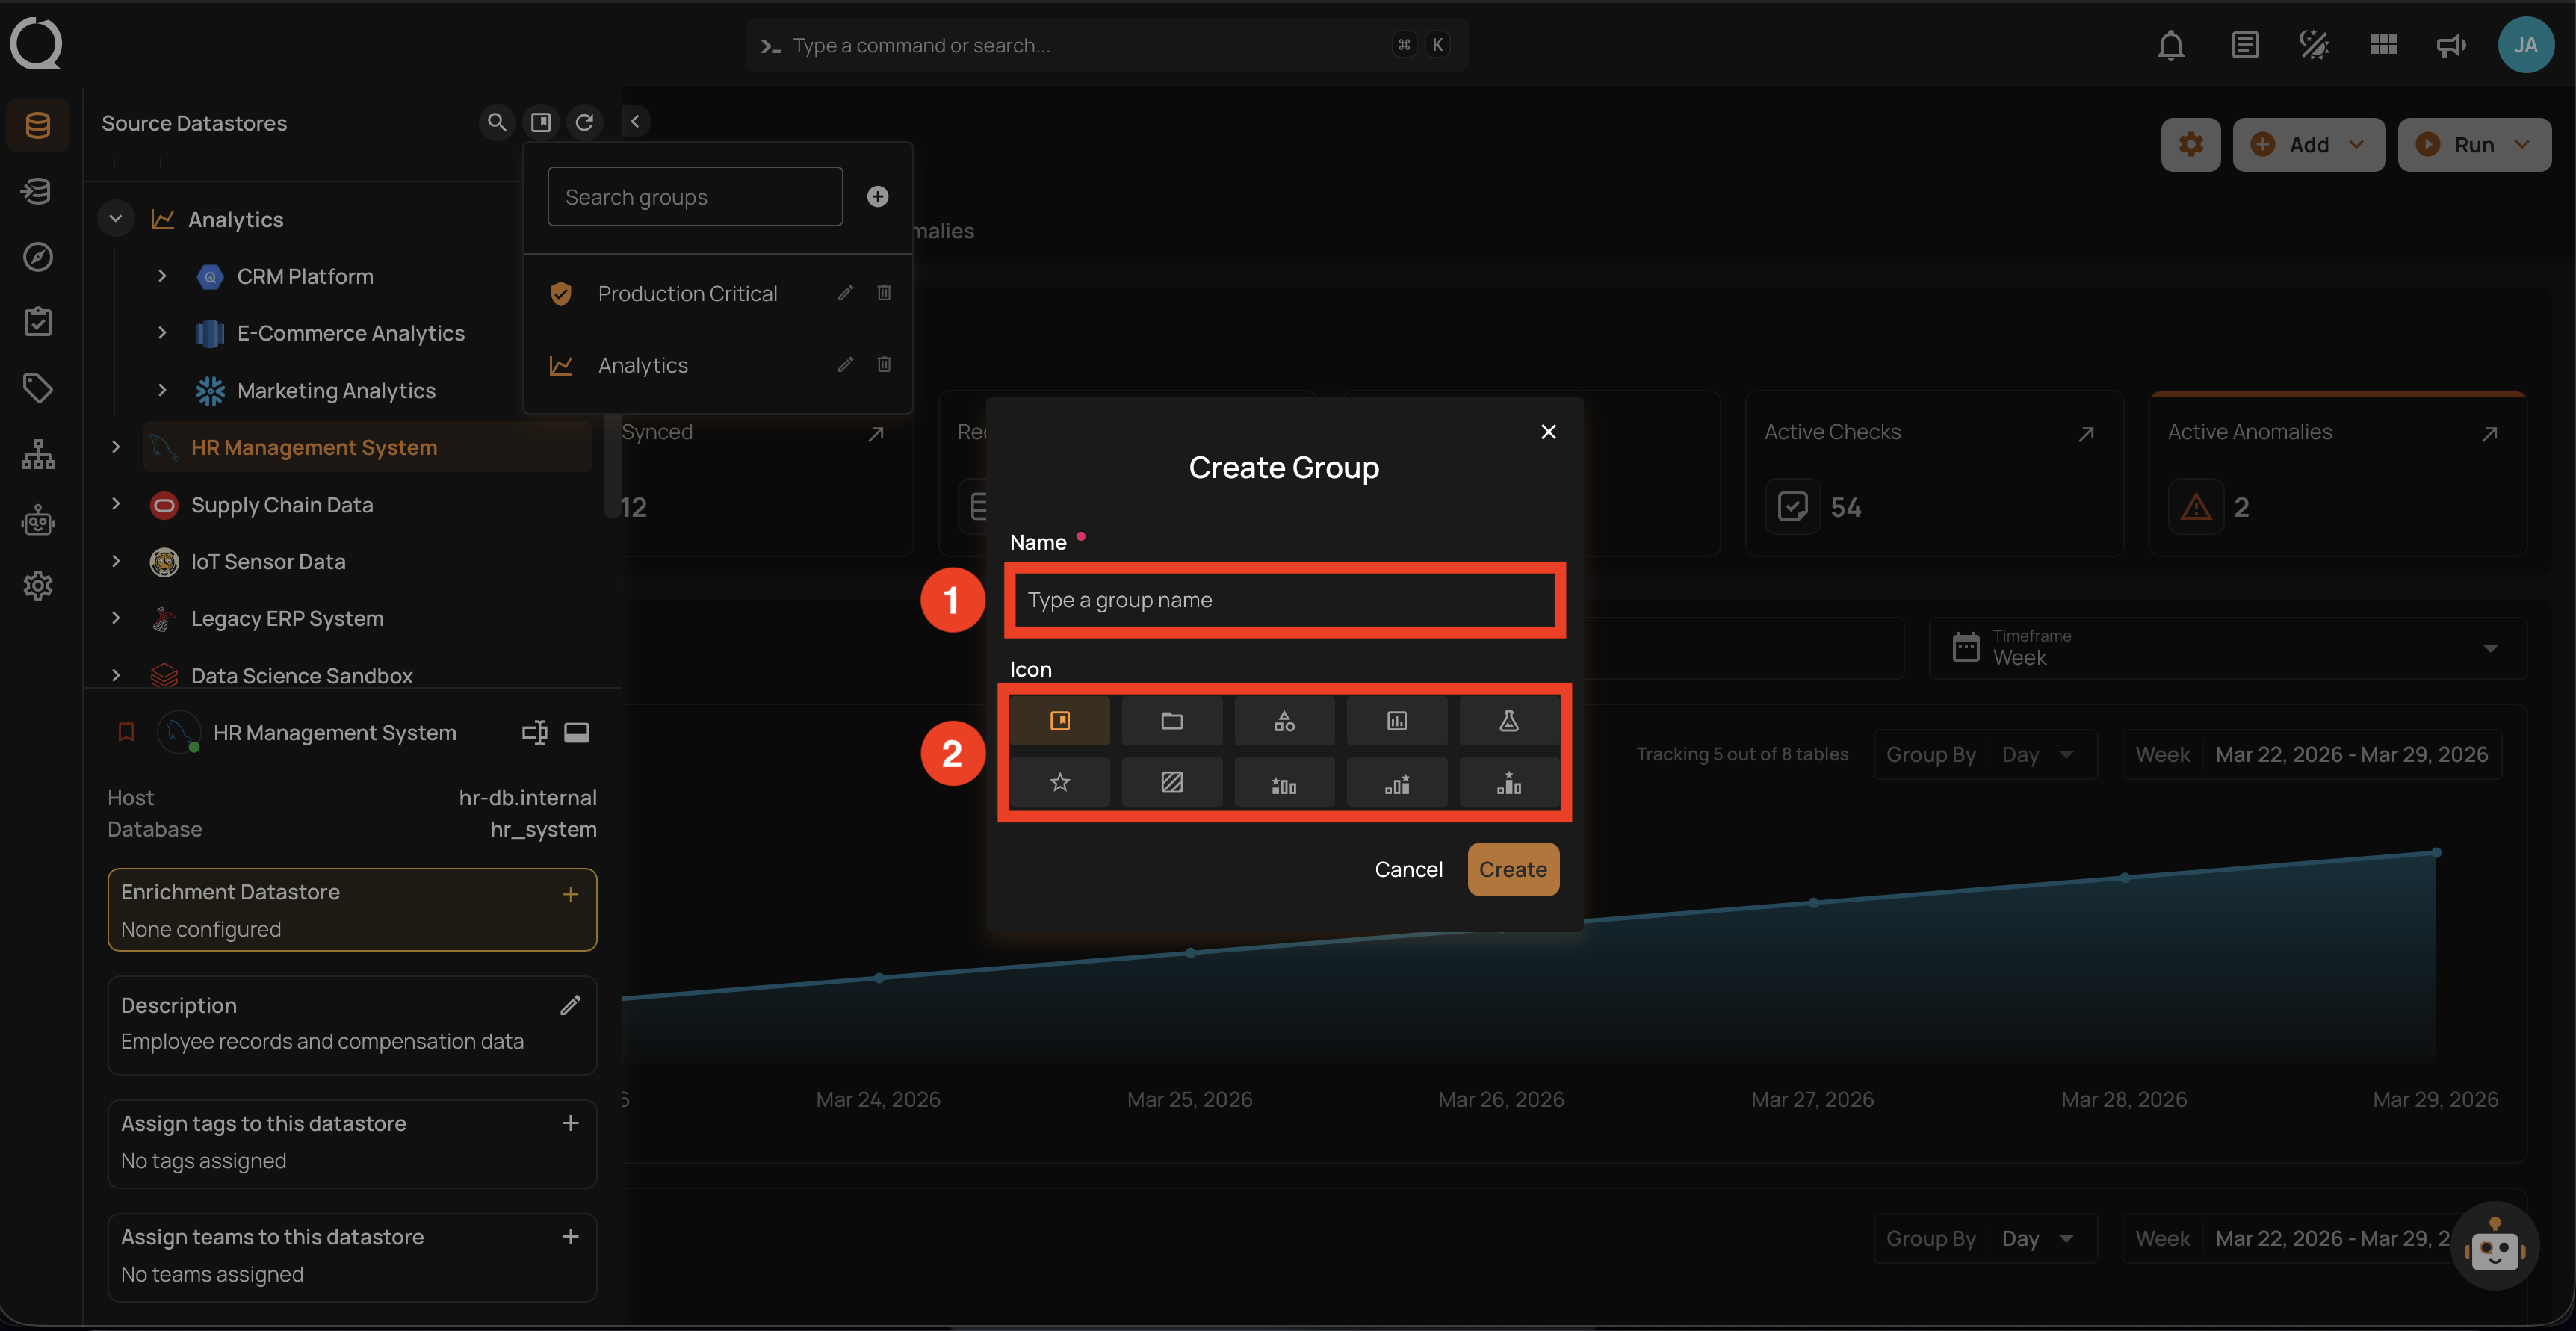This screenshot has width=2576, height=1331.
Task: Open the AI assistant robot icon in sidebar
Action: pos(37,520)
